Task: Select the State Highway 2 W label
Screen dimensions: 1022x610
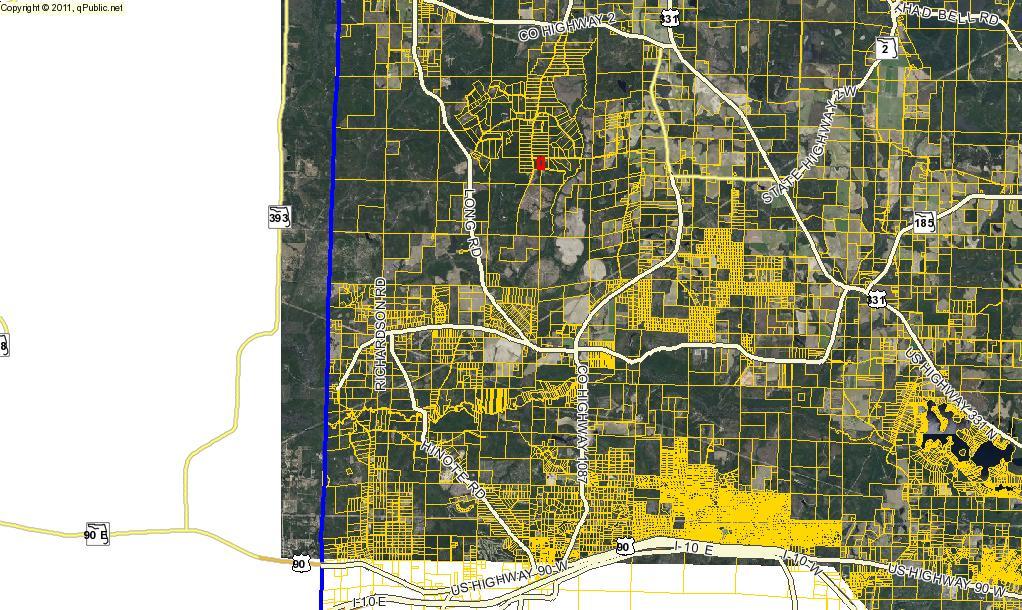Action: 810,146
